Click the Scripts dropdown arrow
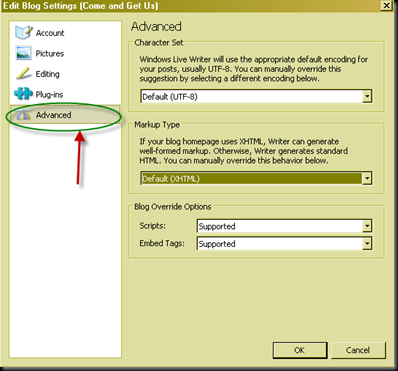 pos(367,226)
